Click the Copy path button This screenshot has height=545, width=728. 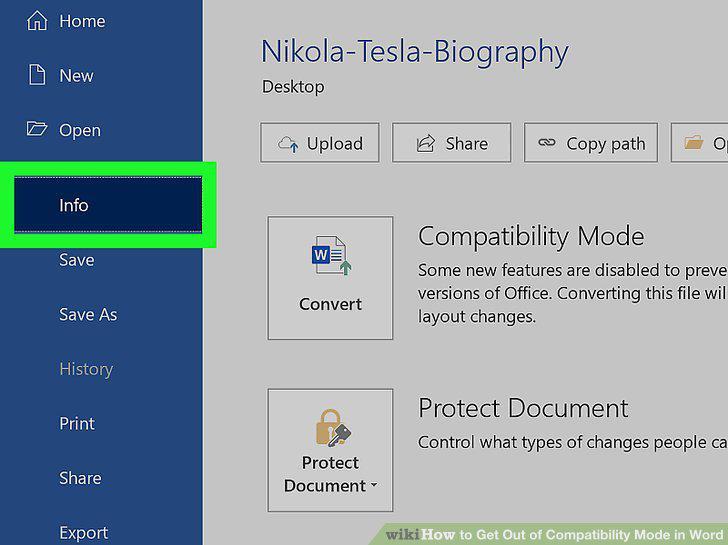591,143
